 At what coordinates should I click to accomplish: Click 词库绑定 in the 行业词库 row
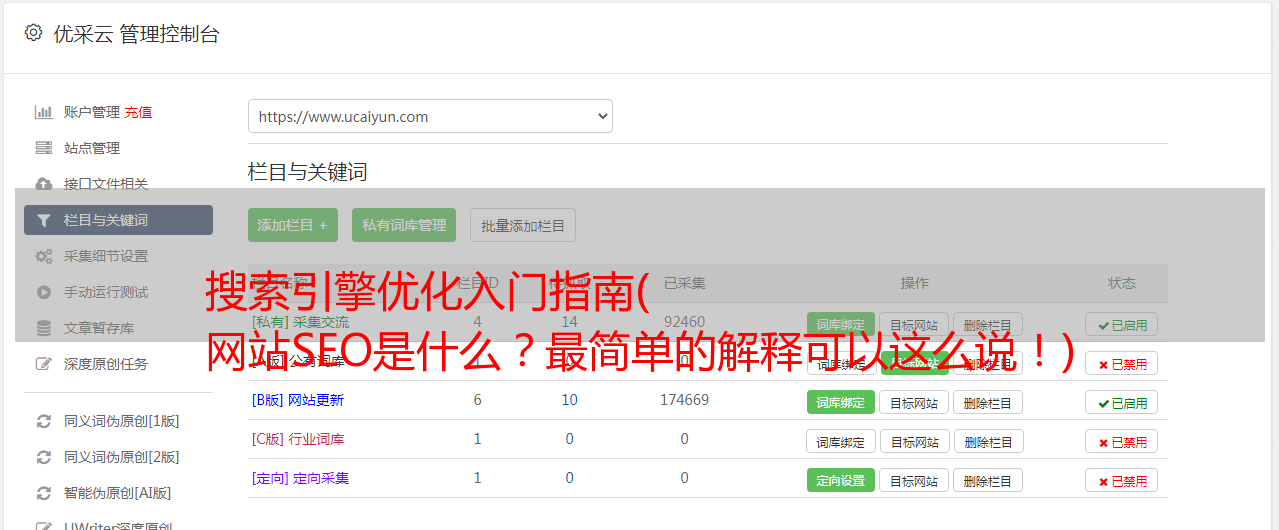click(x=841, y=441)
